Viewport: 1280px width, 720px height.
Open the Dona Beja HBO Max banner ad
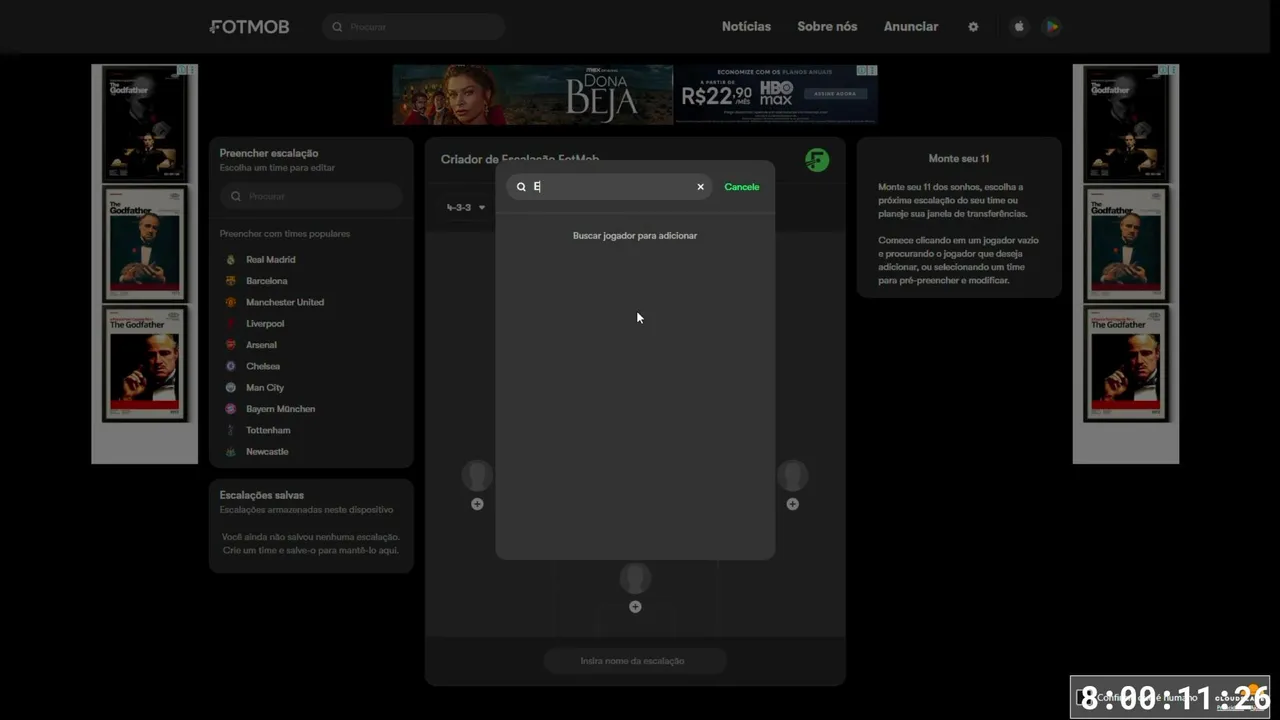point(635,95)
